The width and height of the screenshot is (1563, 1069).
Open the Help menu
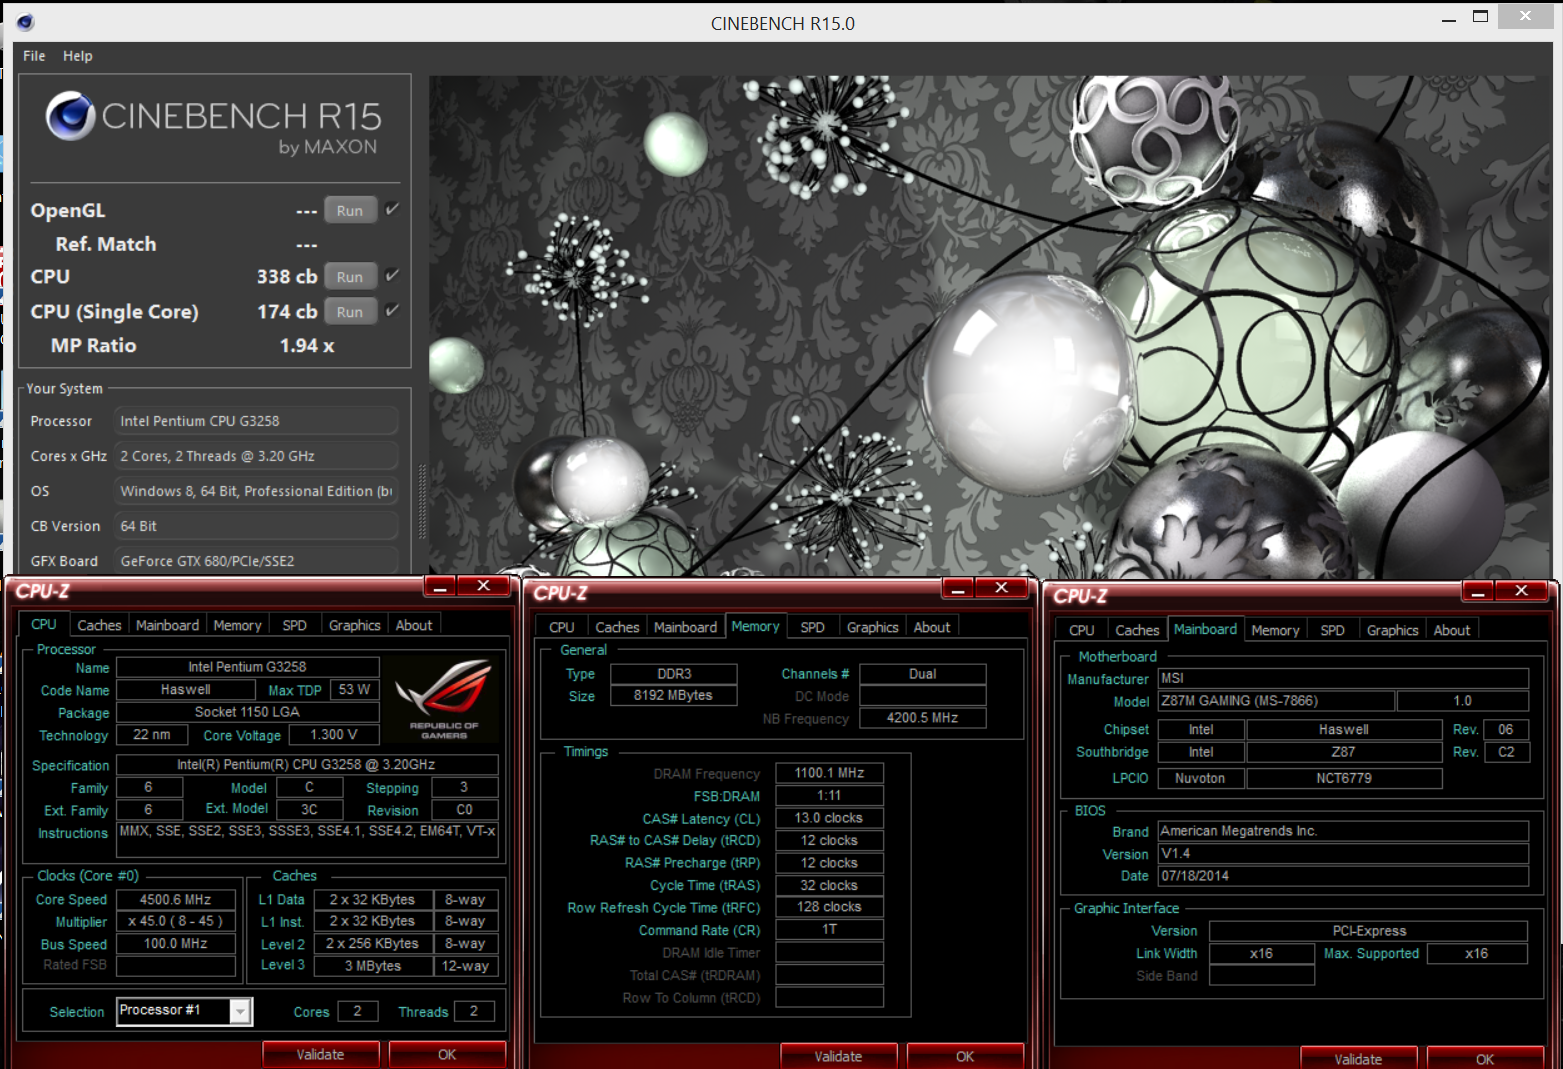coord(77,56)
